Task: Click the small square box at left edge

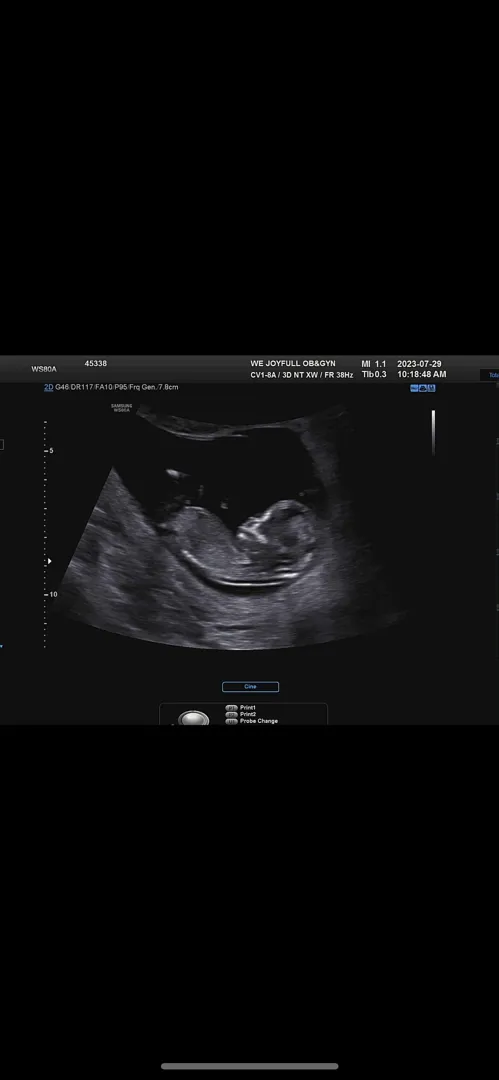Action: pos(1,445)
